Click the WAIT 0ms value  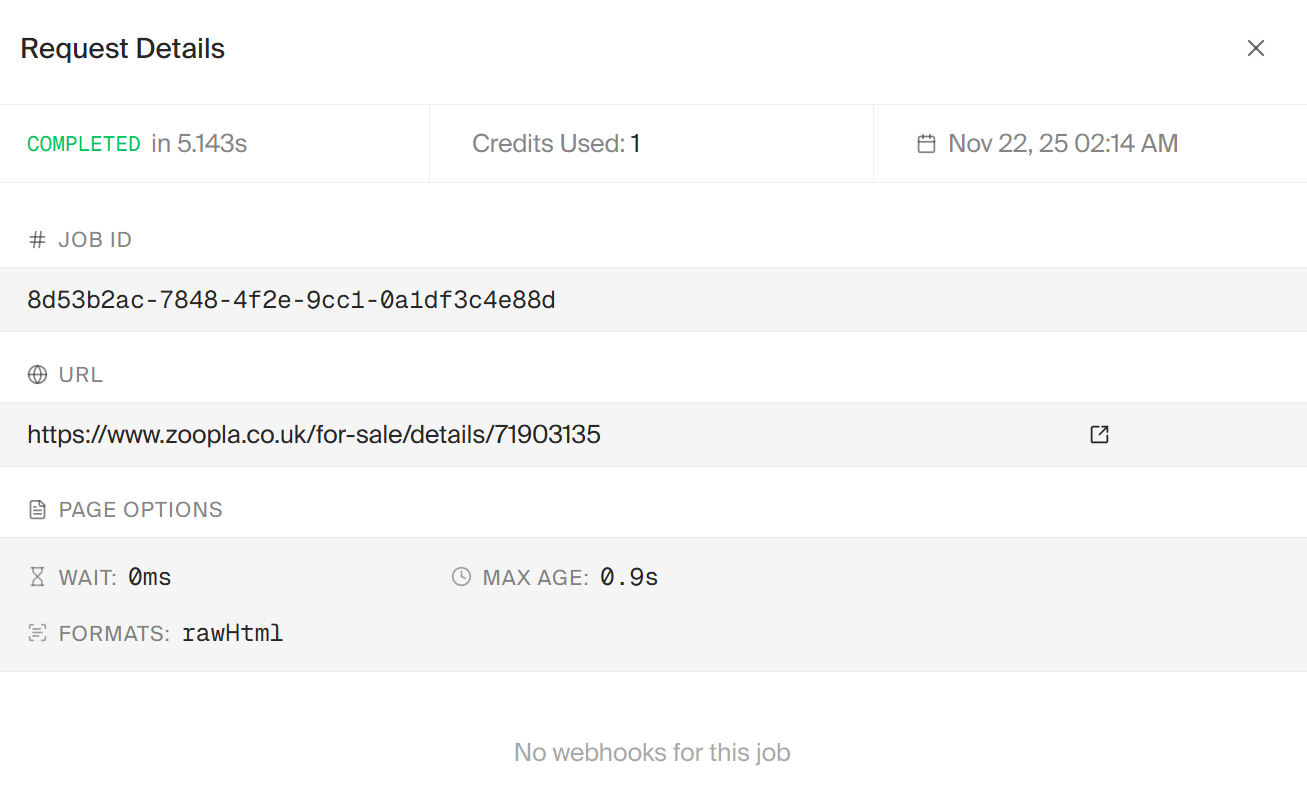[150, 576]
